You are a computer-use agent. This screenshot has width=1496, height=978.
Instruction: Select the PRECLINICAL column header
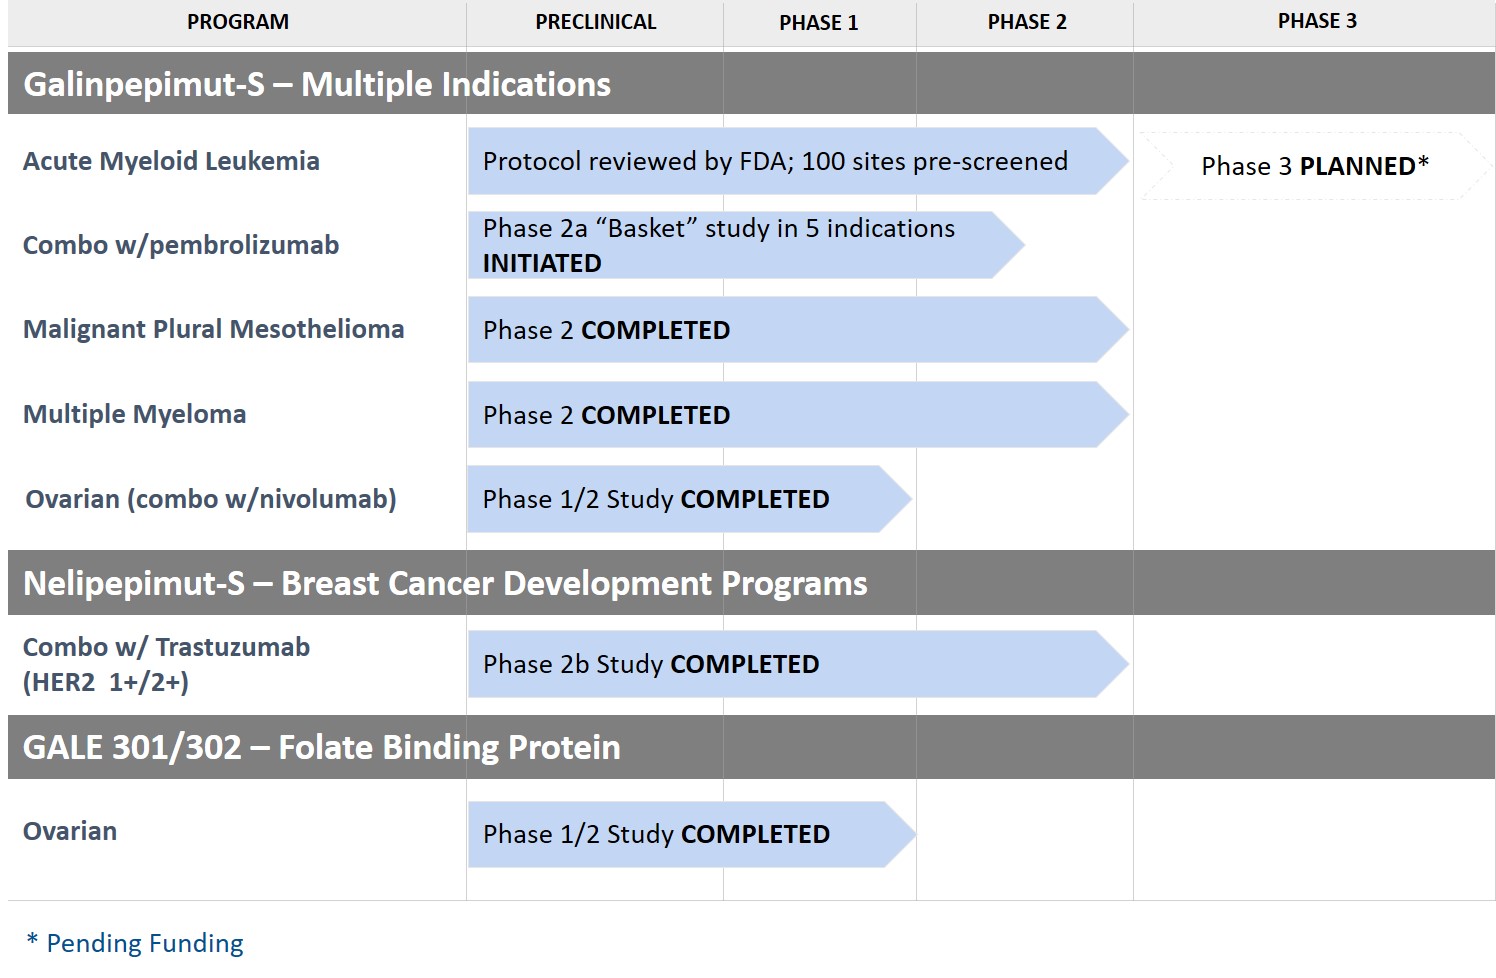(595, 22)
